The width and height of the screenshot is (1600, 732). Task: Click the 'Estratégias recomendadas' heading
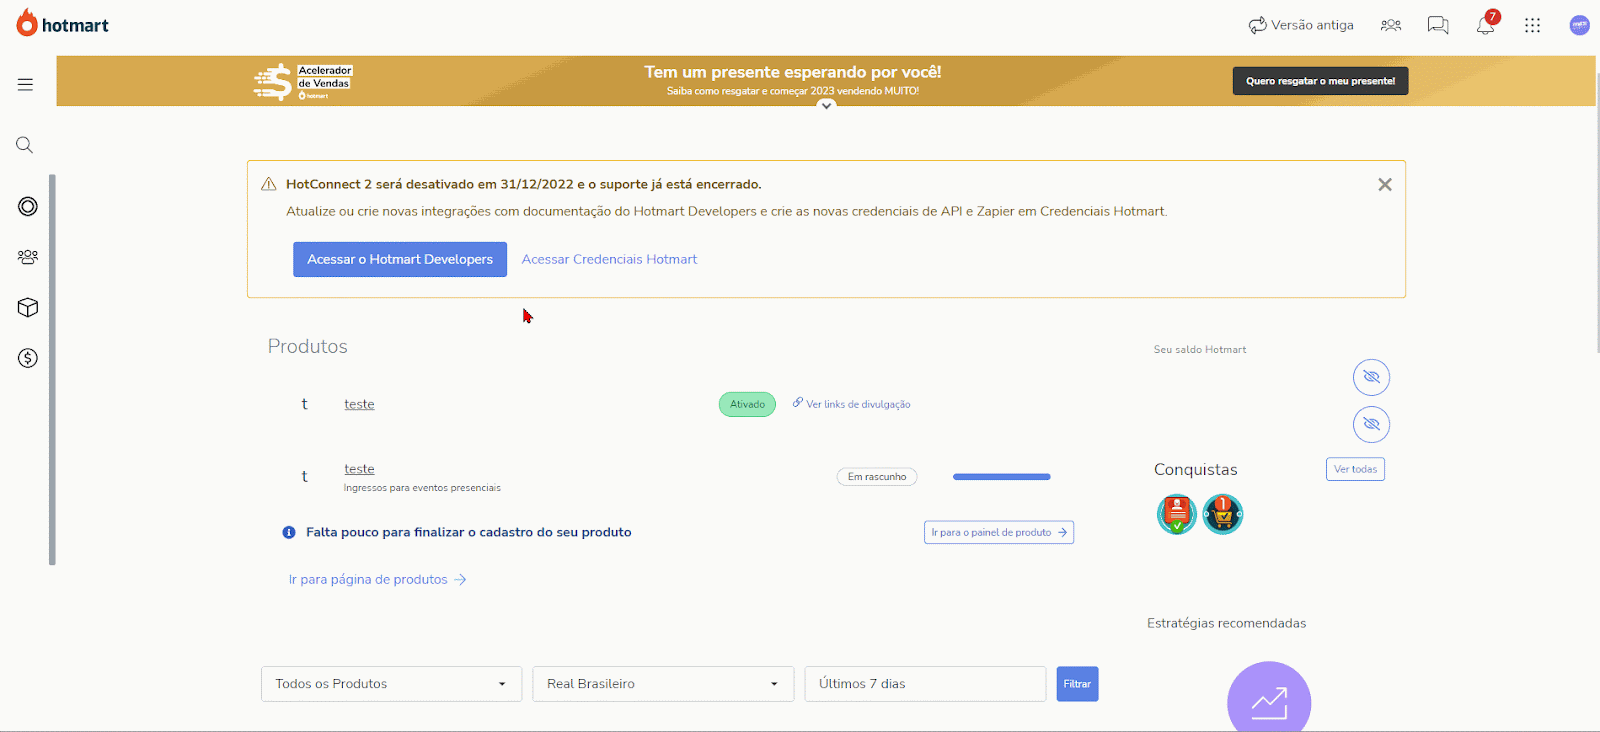1226,623
